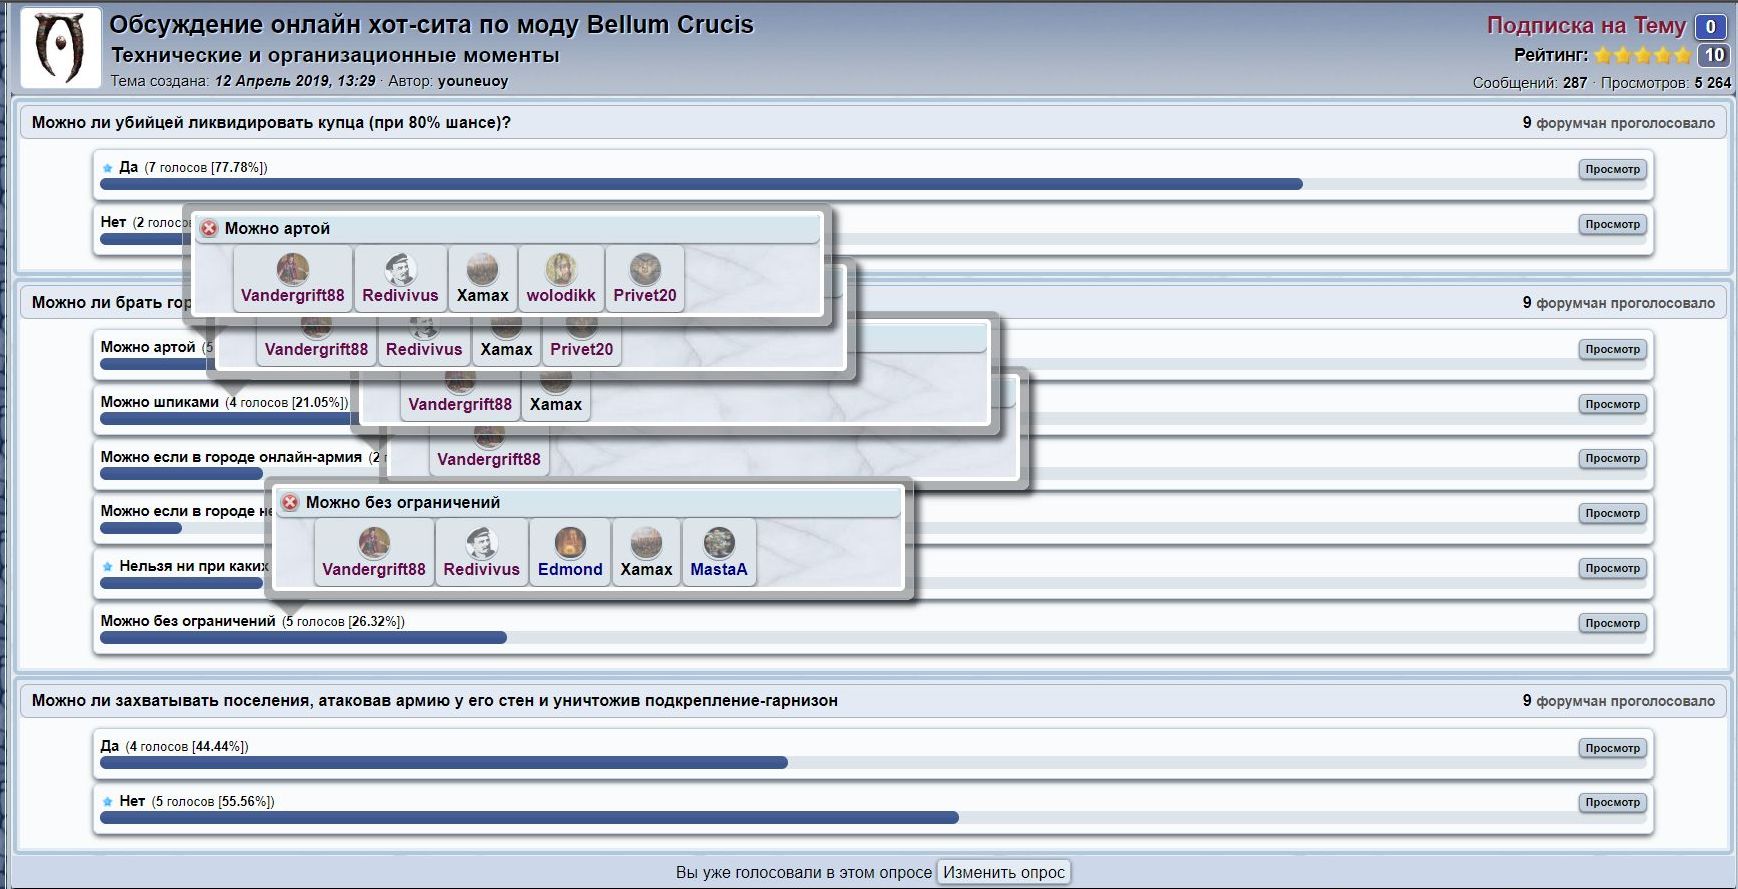Image resolution: width=1738 pixels, height=889 pixels.
Task: Click 'Можно если в городе онлайн-армия' text
Action: pos(231,457)
